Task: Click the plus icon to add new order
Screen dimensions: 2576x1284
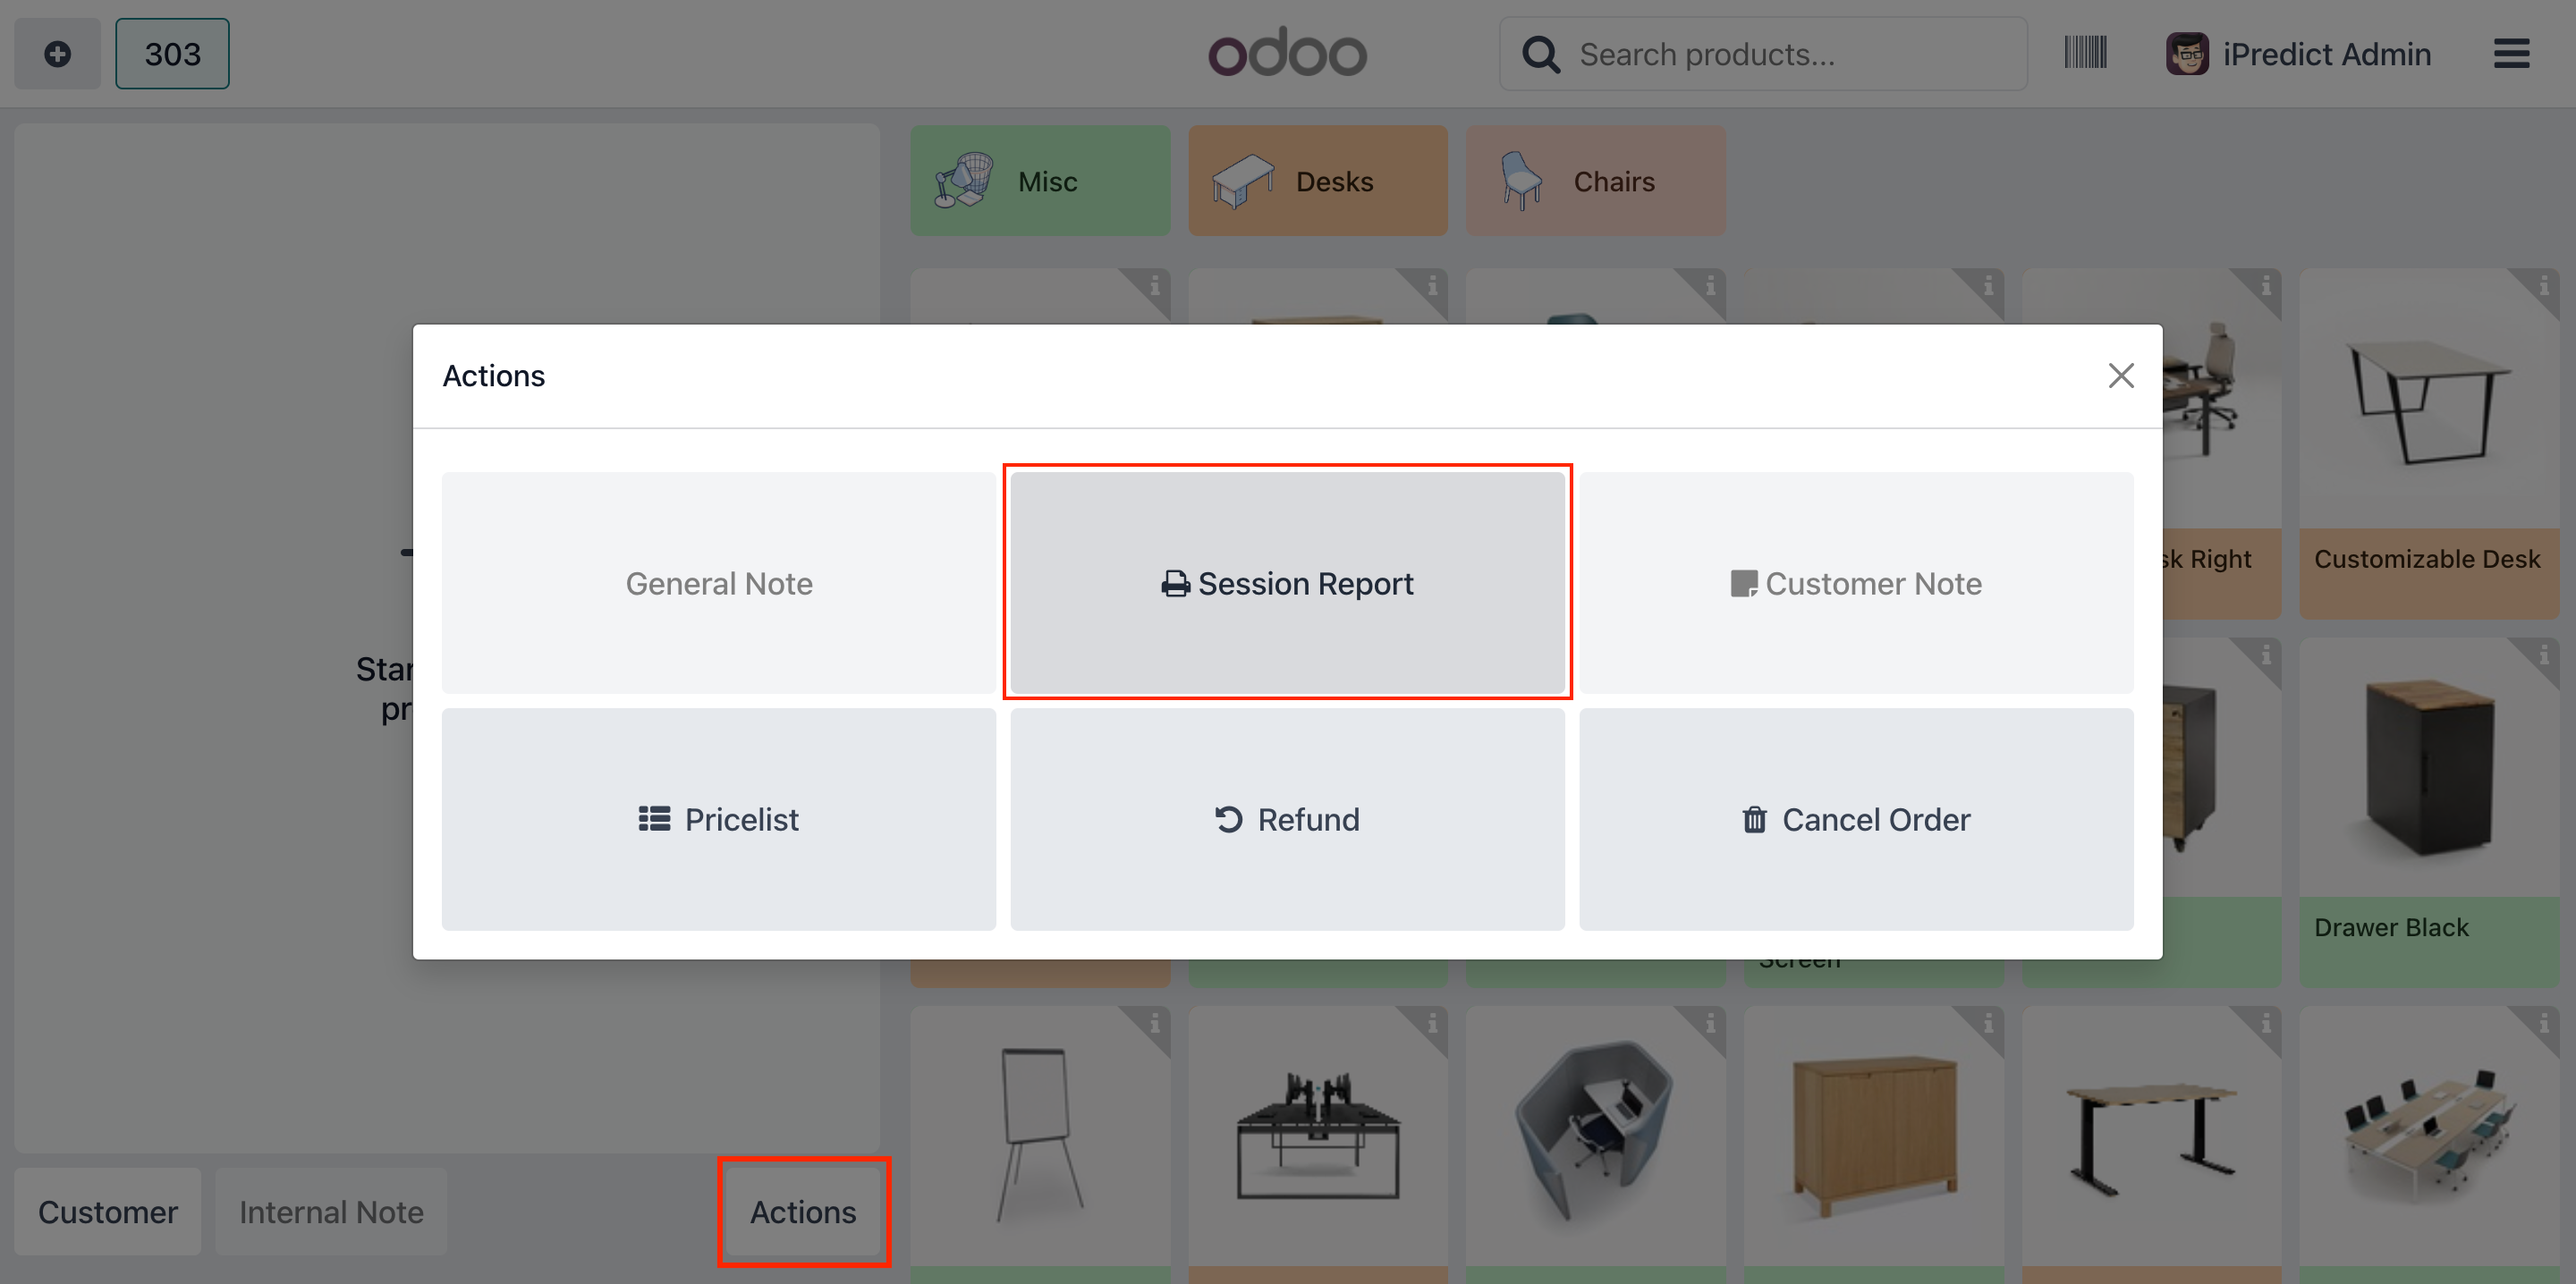Action: pyautogui.click(x=57, y=54)
